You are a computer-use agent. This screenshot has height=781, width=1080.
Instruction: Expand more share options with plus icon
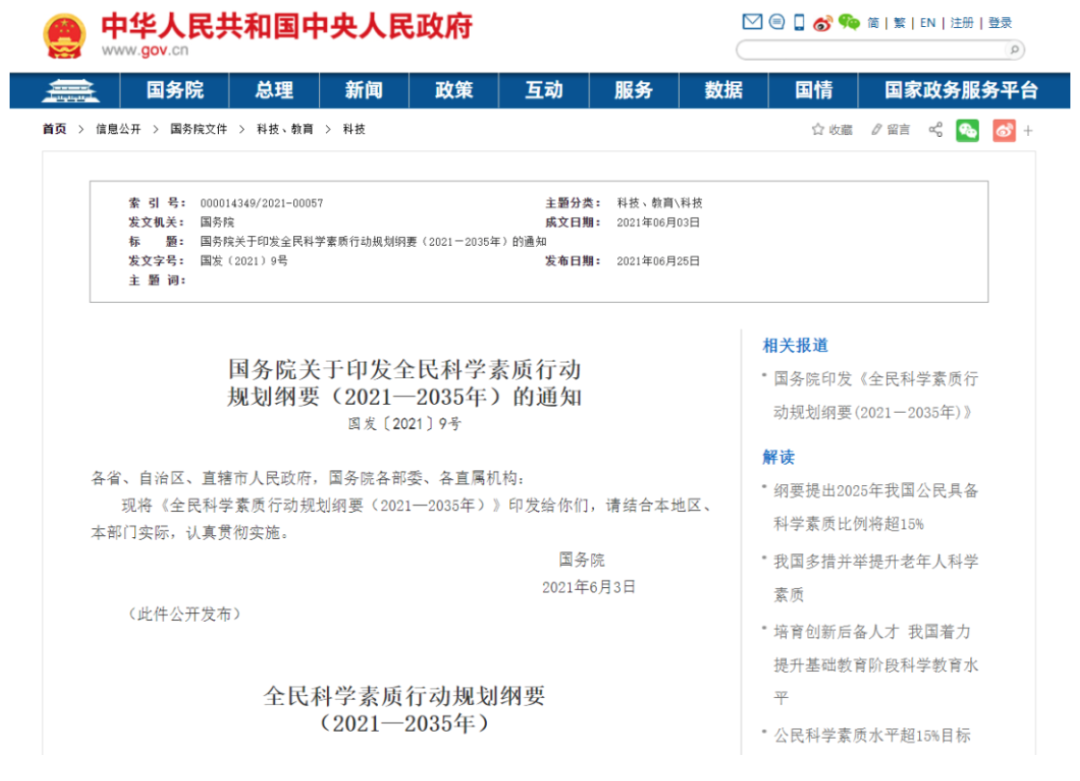tap(1028, 130)
